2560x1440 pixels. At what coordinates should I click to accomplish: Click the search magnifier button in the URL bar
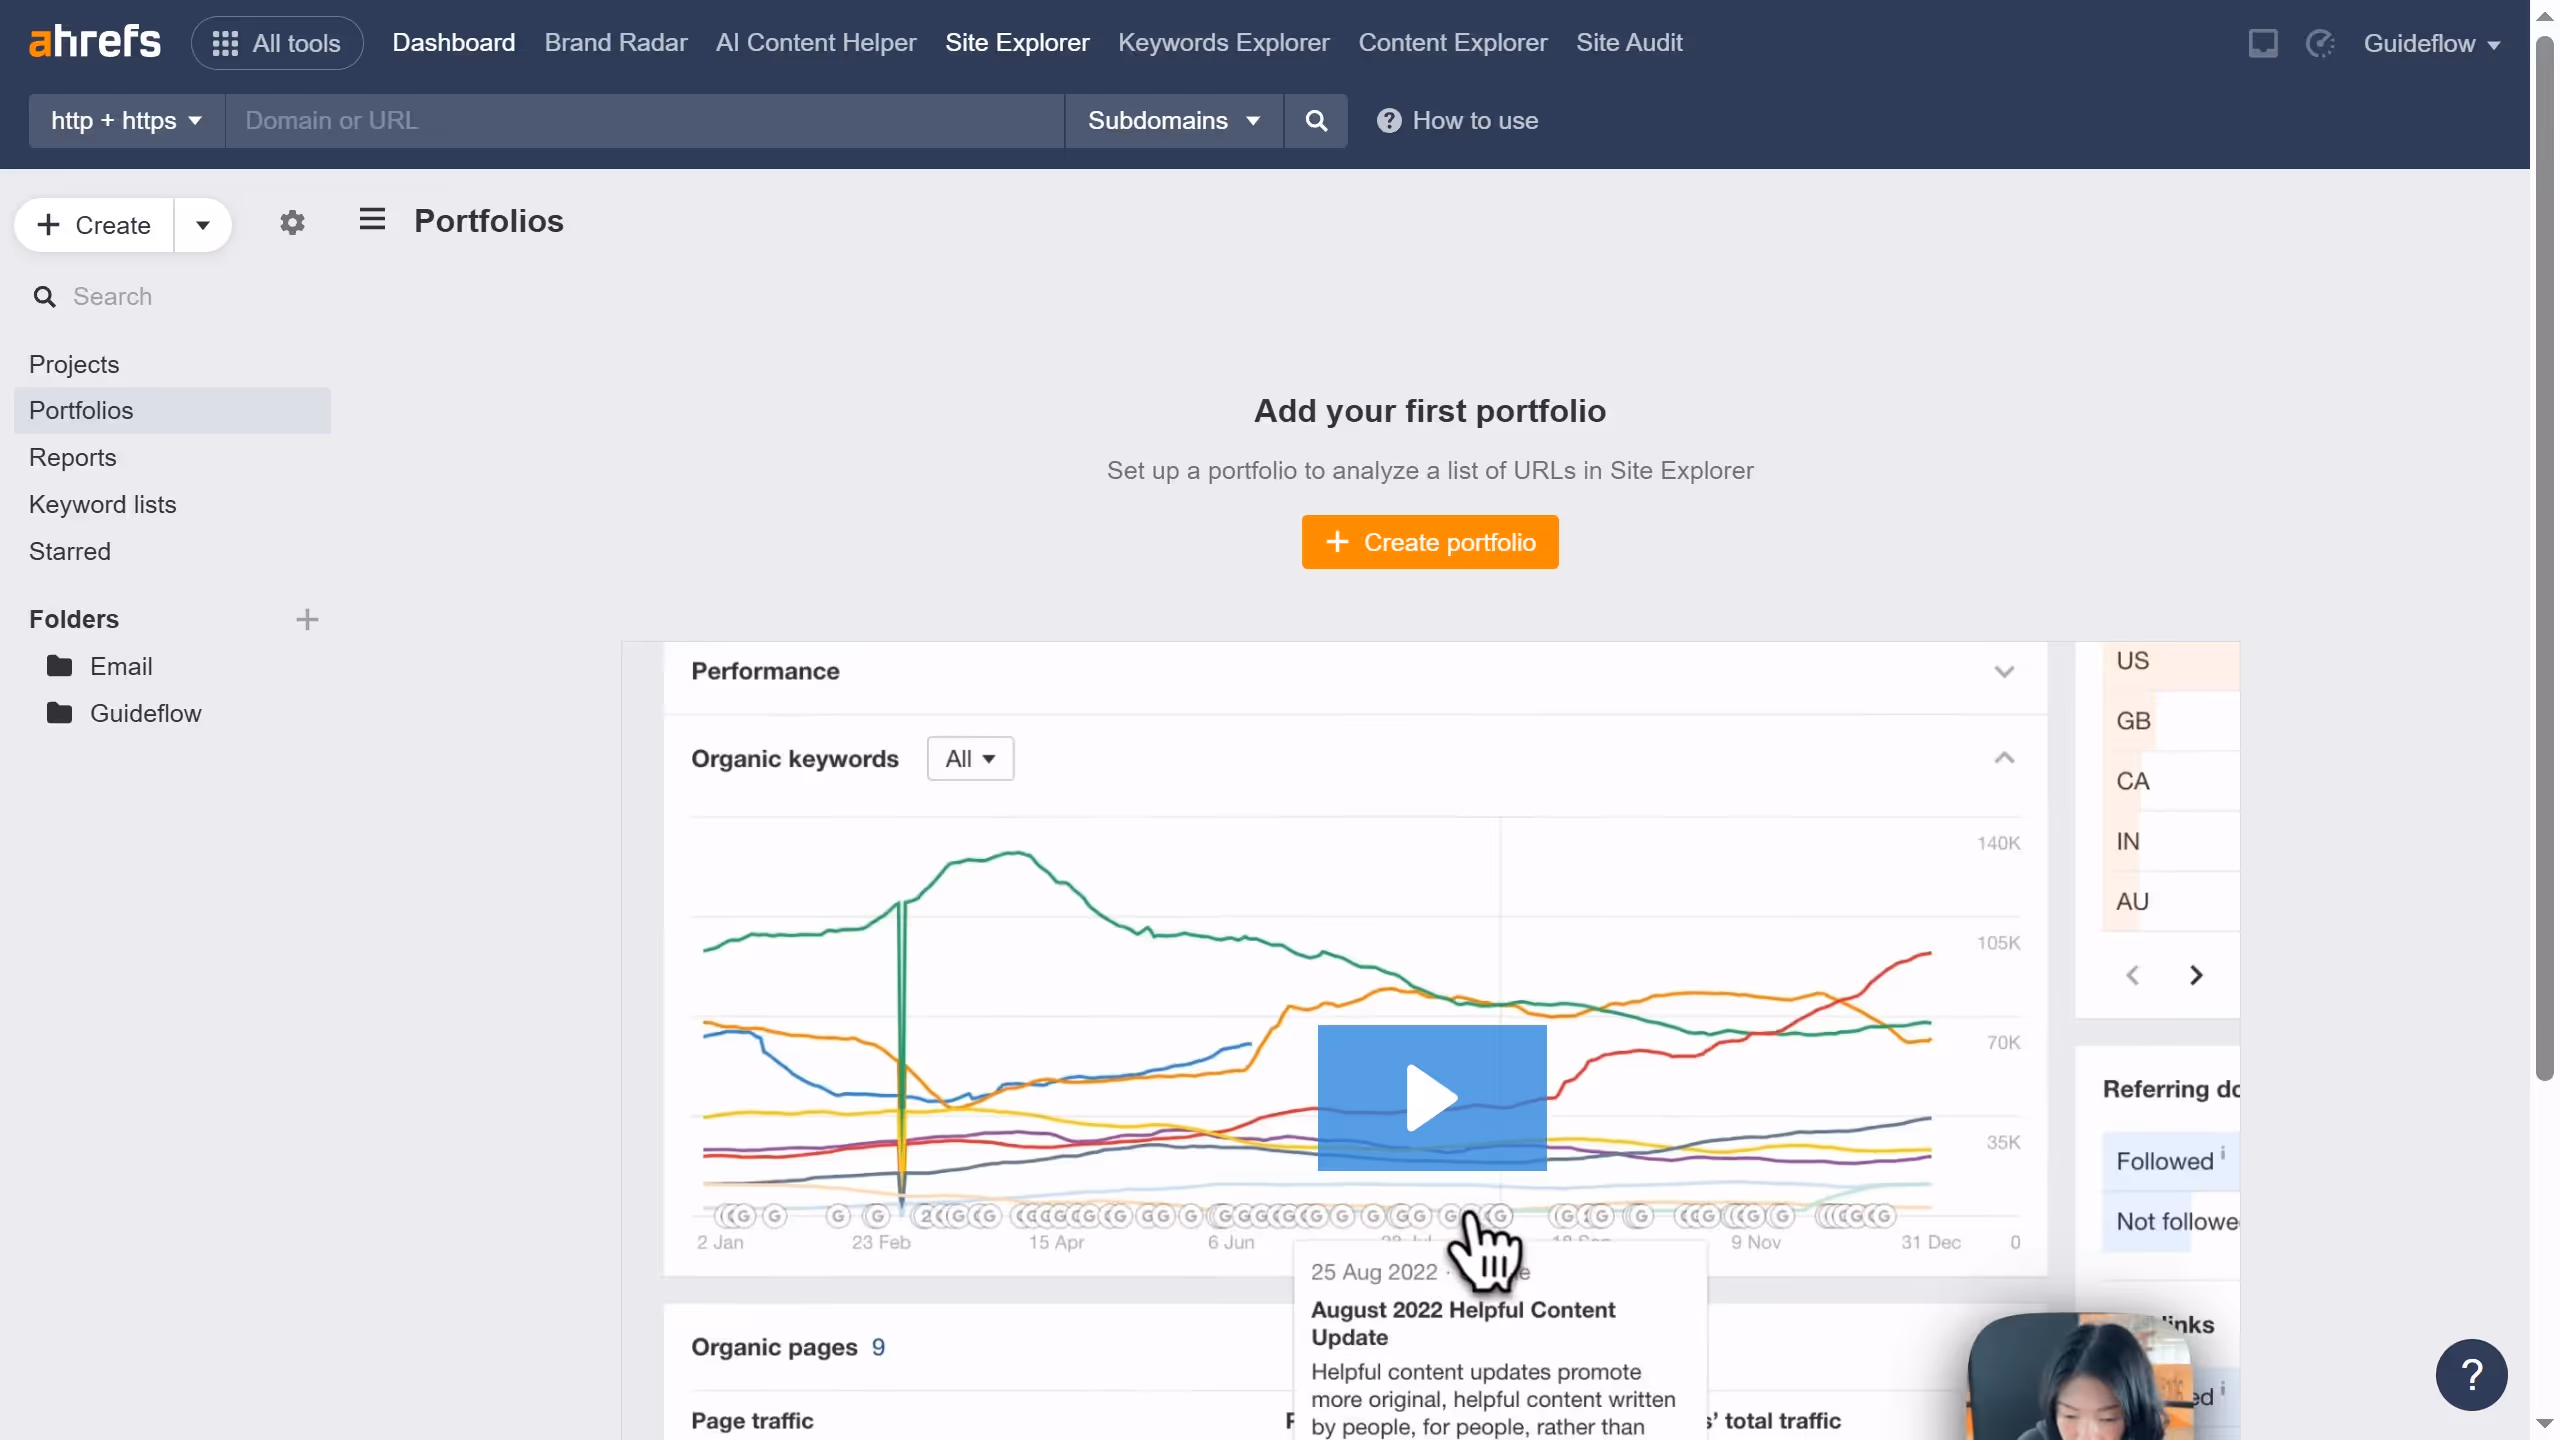1316,121
